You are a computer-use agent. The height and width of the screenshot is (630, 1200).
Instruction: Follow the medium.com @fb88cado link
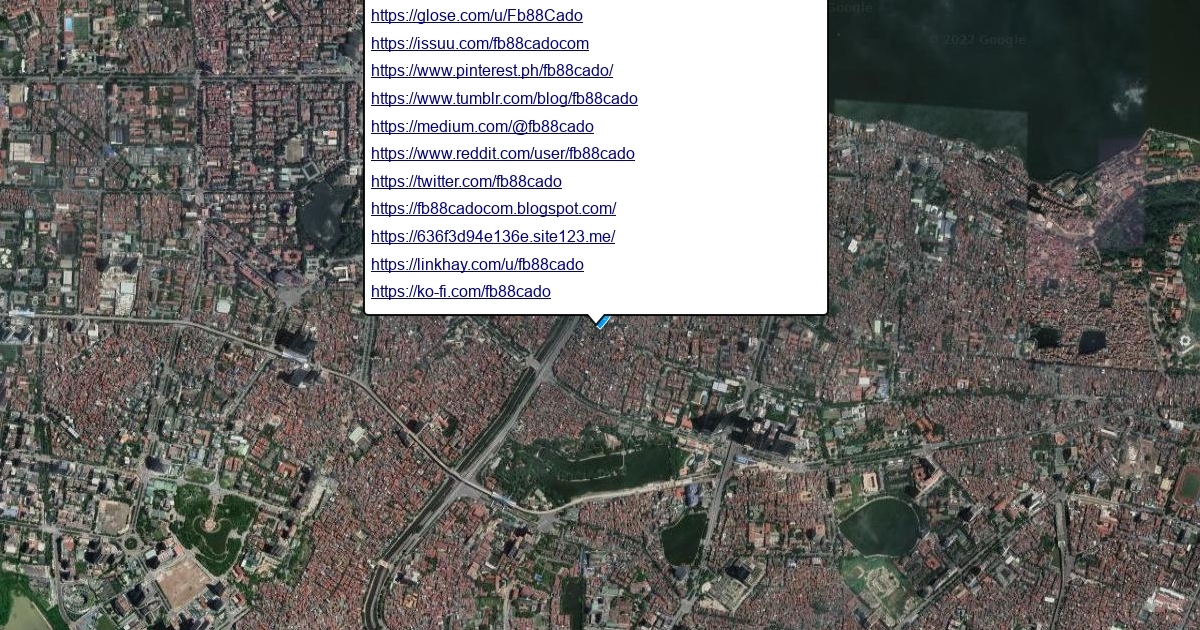click(482, 127)
